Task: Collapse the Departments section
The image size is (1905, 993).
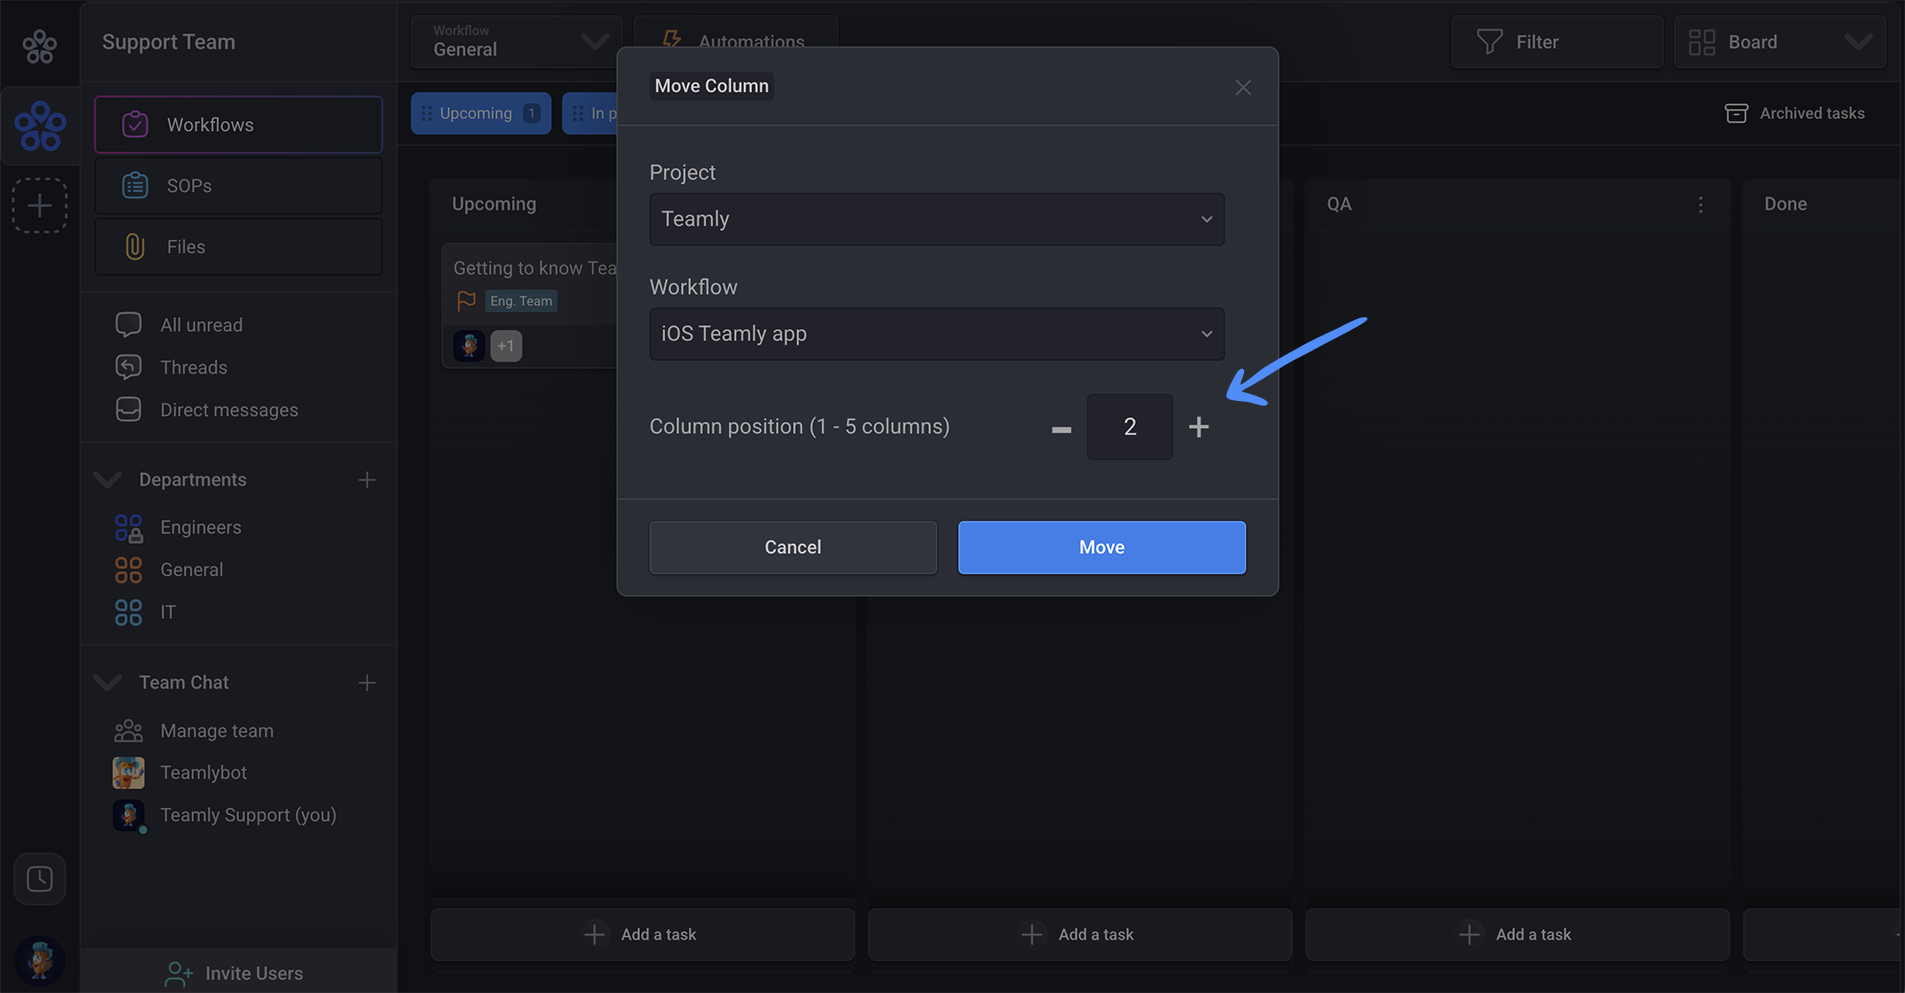Action: click(x=107, y=480)
